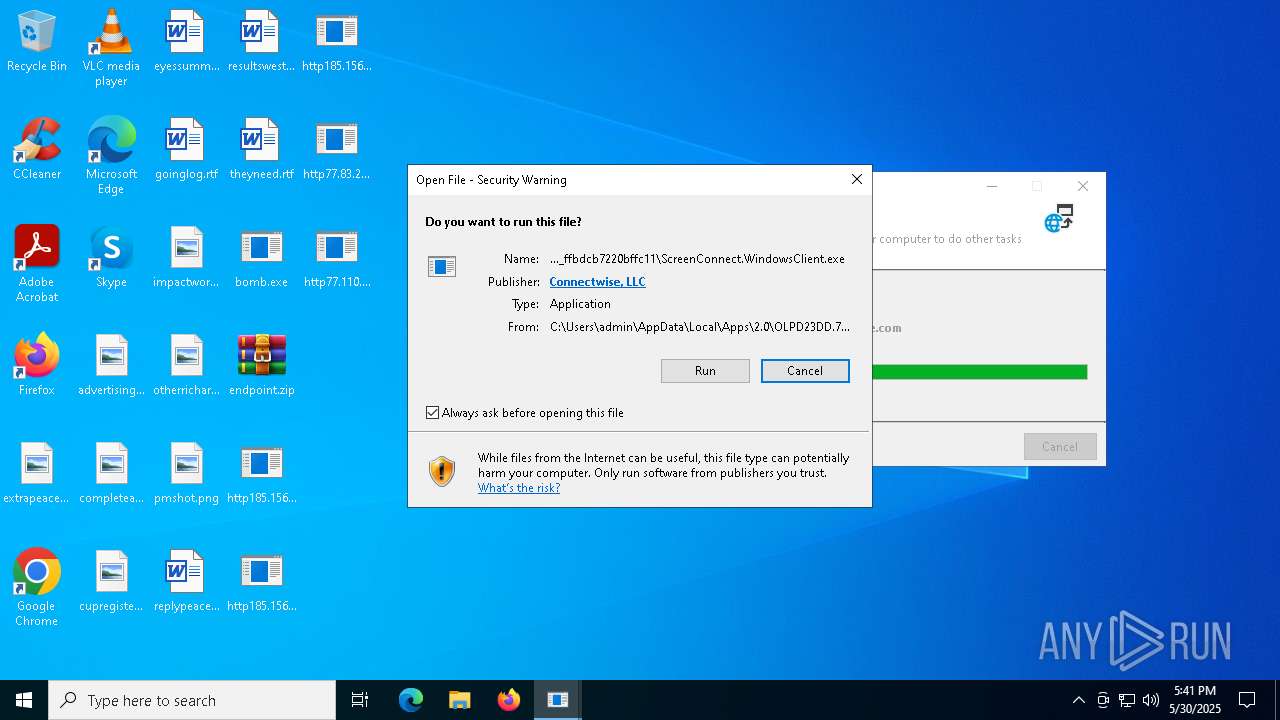Select bomb.exe file icon
The image size is (1280, 720).
[261, 257]
